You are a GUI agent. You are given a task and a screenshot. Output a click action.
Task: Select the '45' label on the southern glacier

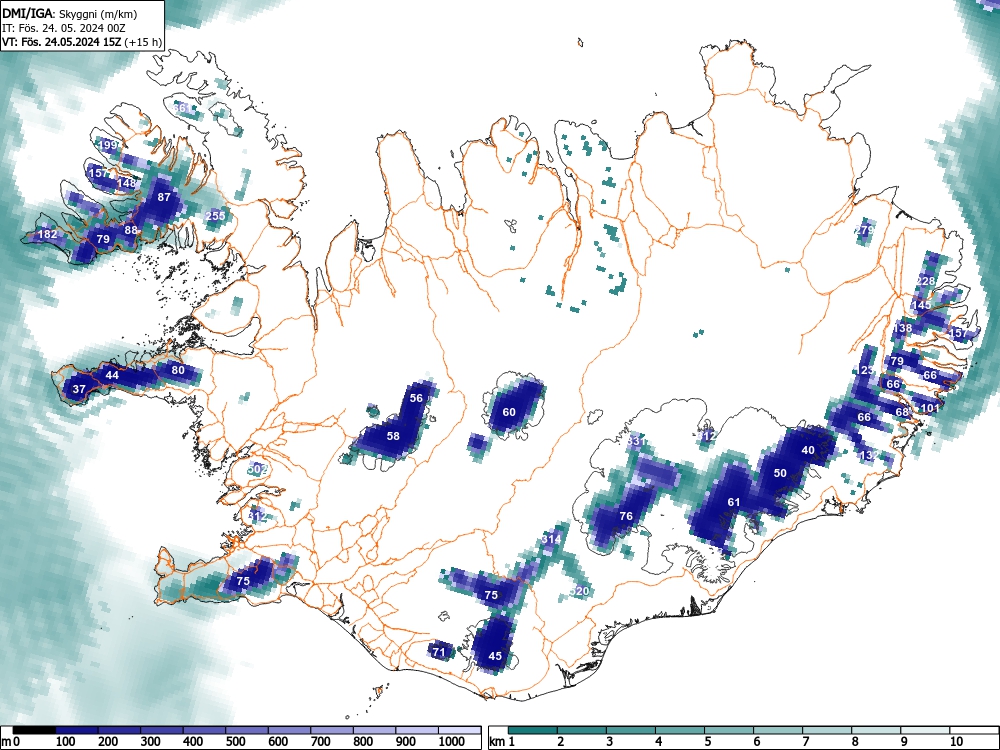[495, 656]
